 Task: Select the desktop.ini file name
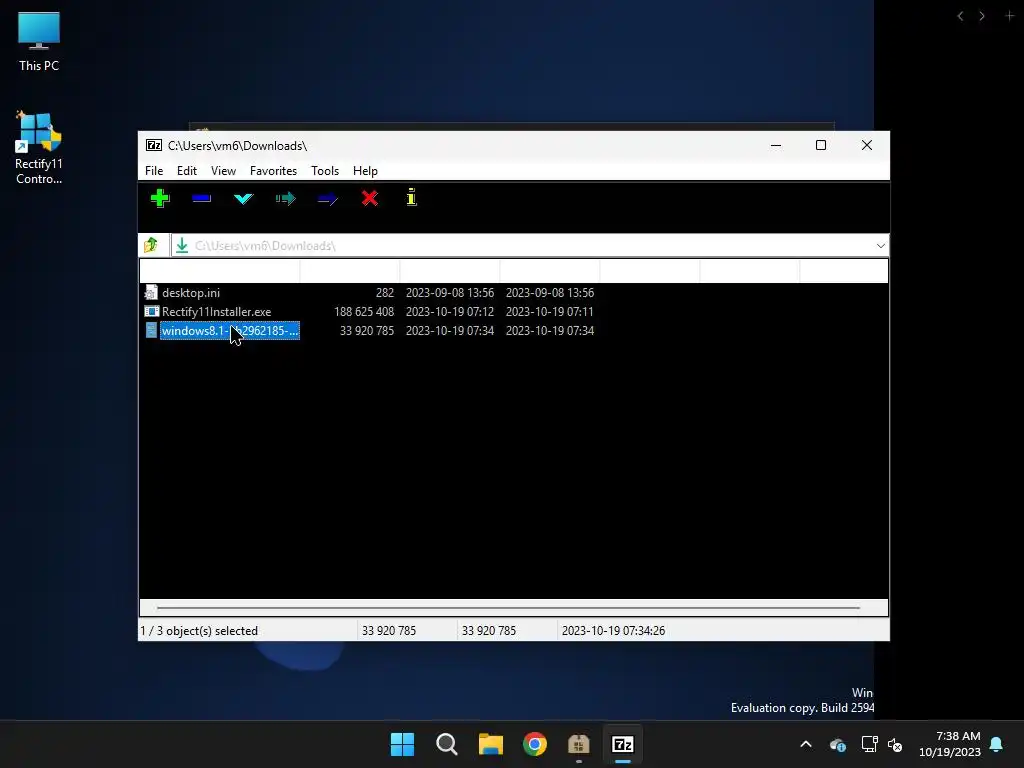[191, 293]
